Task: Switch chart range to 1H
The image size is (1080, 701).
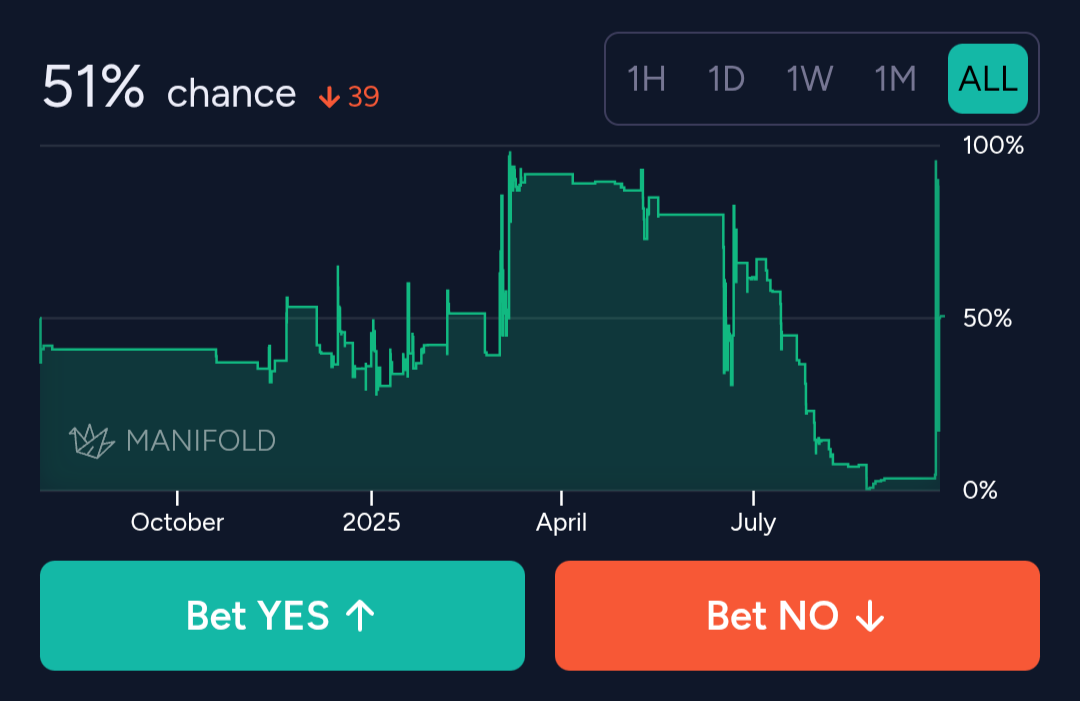Action: tap(646, 79)
